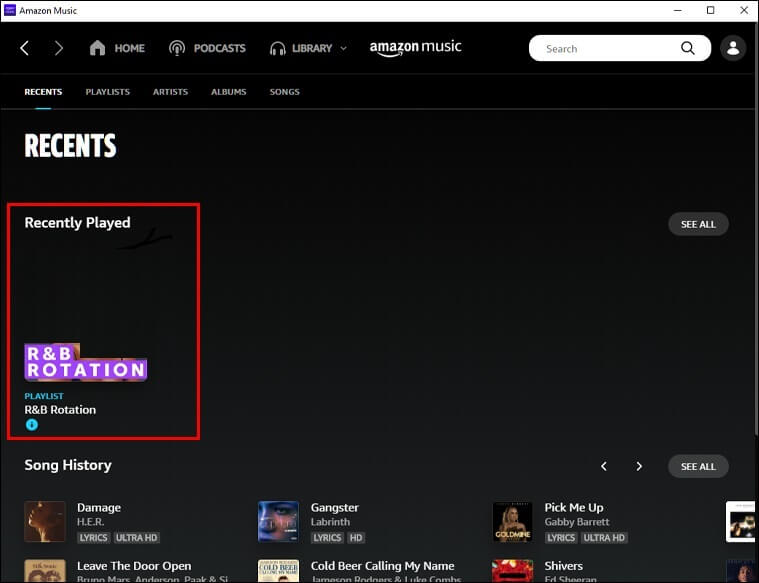Open artist H.E.R.
The height and width of the screenshot is (583, 759).
[x=91, y=522]
